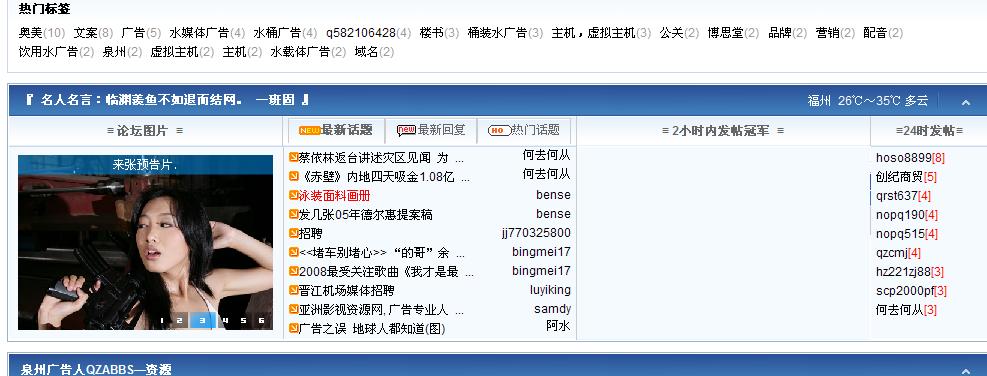Open poster scp2000pf in 24-hour list
The height and width of the screenshot is (376, 987).
(905, 290)
